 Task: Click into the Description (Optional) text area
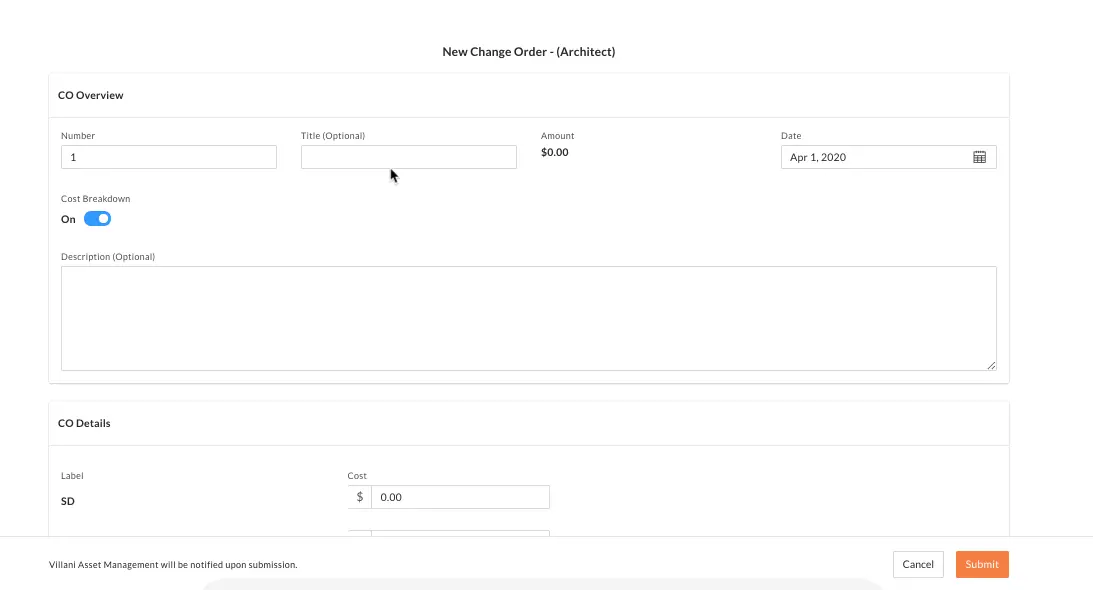[x=528, y=318]
